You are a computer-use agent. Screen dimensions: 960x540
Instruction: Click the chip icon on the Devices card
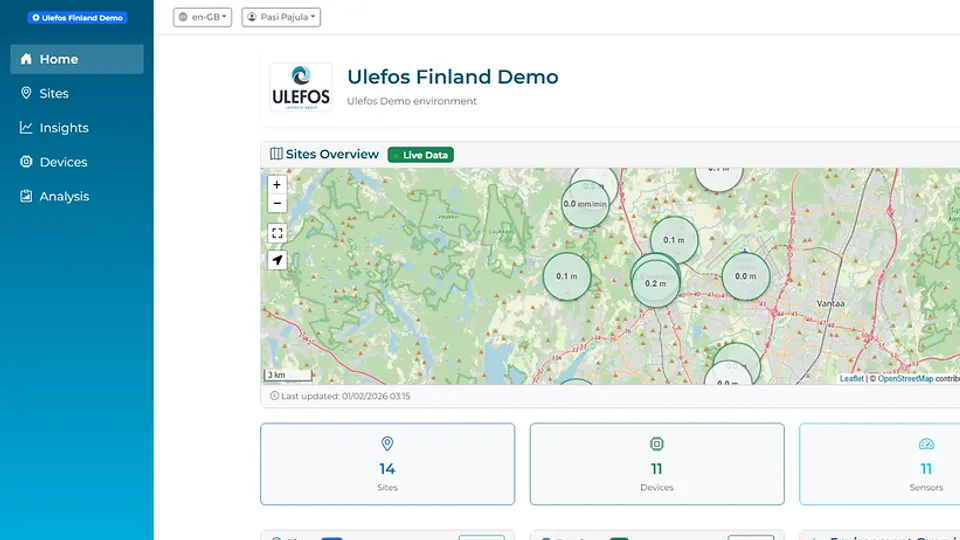(x=657, y=443)
